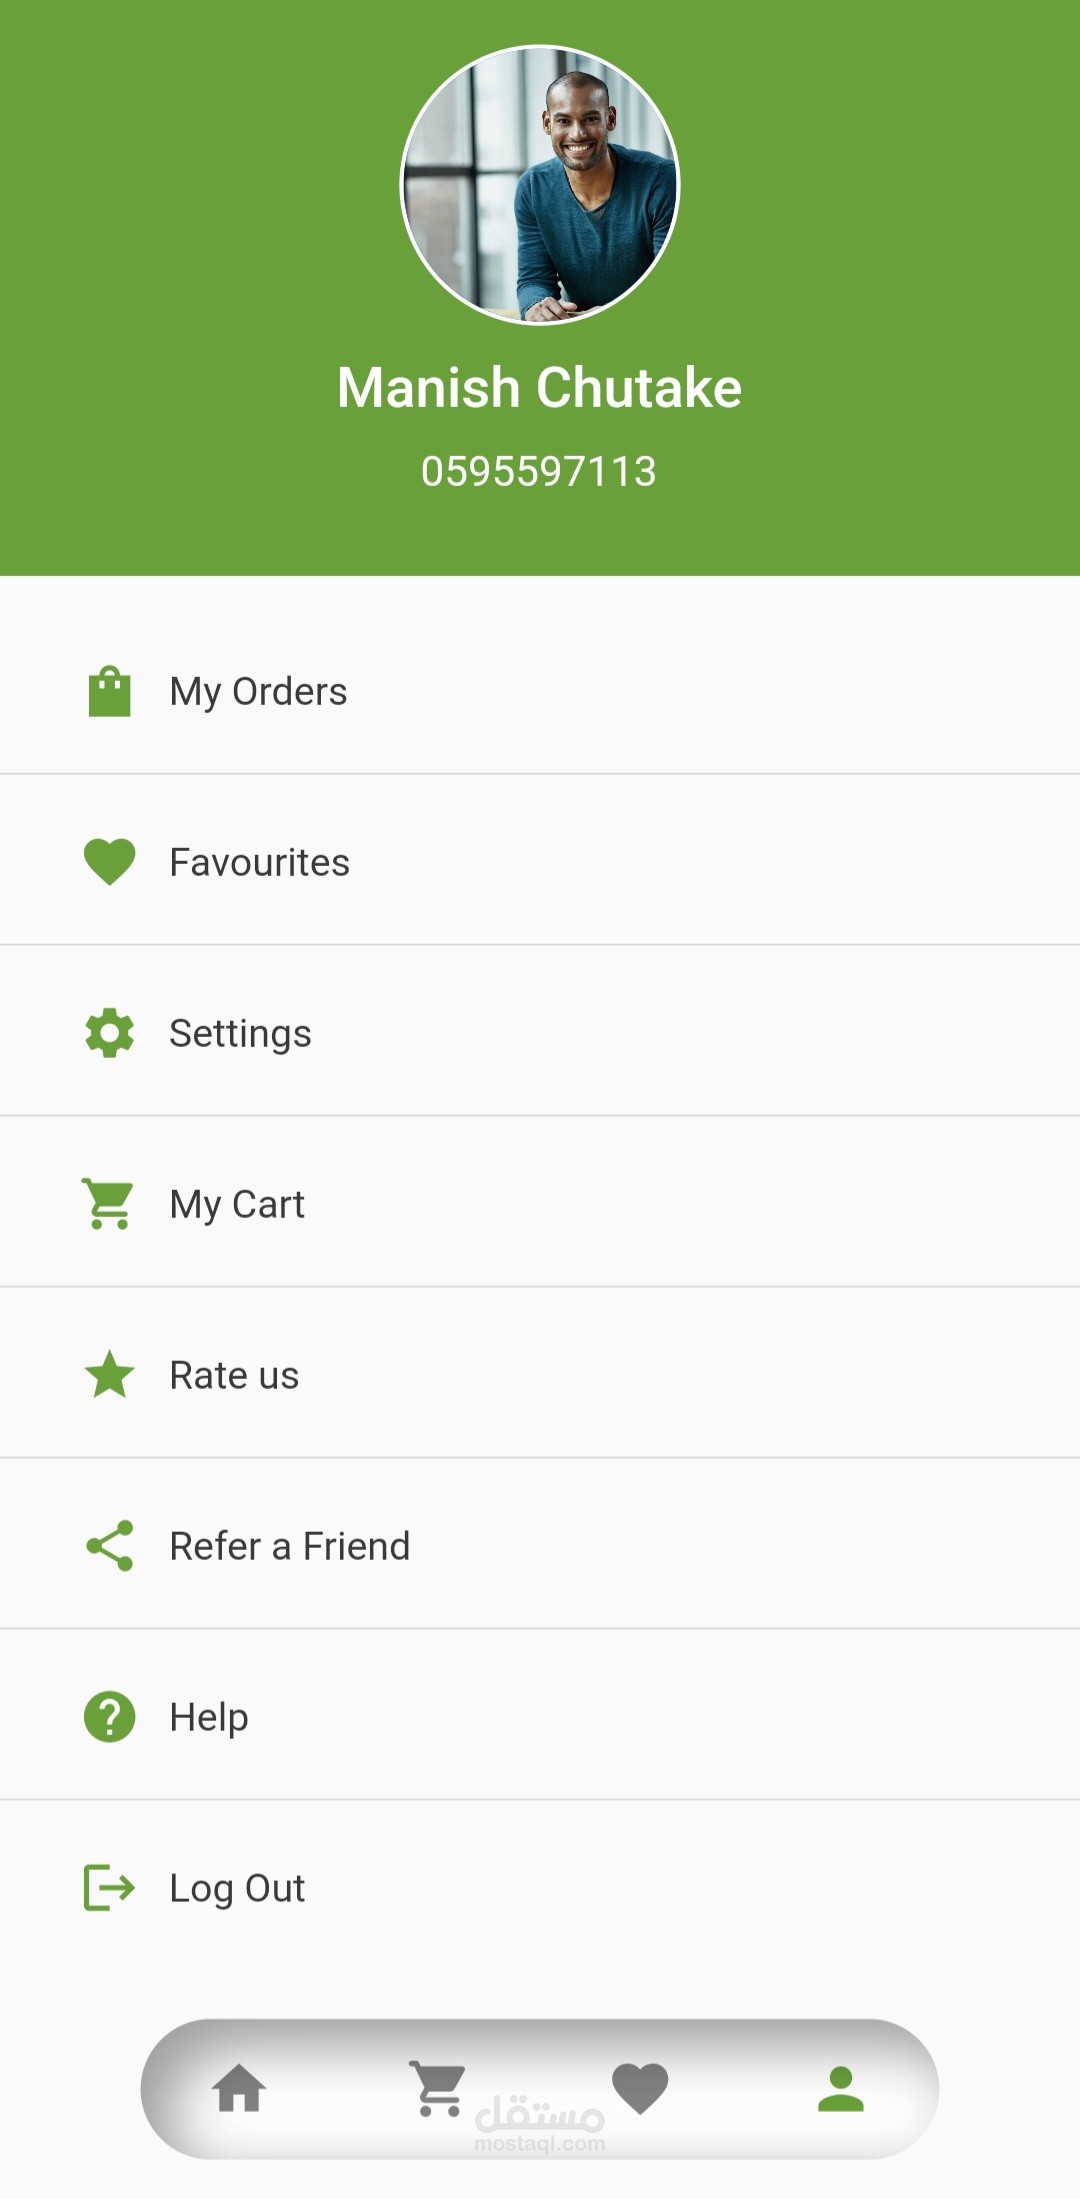Open the My Orders menu entry
Screen dimensions: 1080x2199
tap(258, 692)
